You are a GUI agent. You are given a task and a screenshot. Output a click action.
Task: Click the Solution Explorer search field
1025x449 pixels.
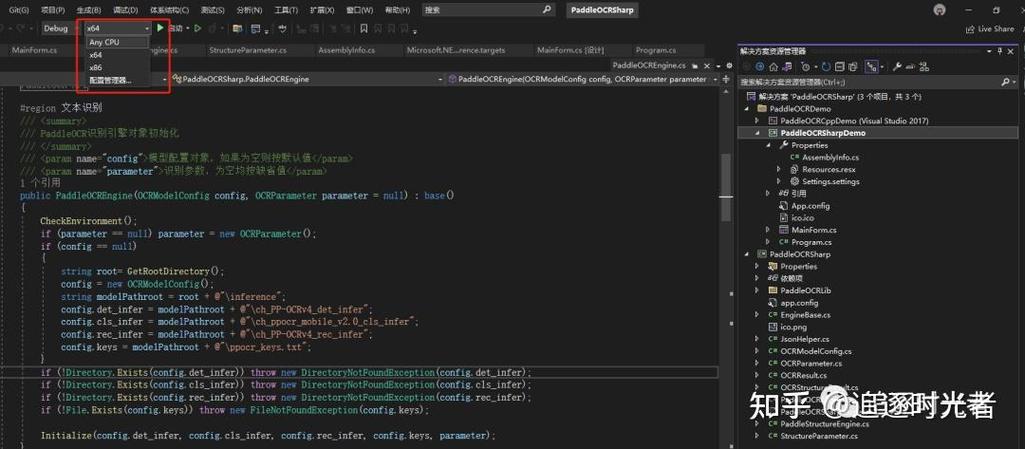pyautogui.click(x=869, y=82)
